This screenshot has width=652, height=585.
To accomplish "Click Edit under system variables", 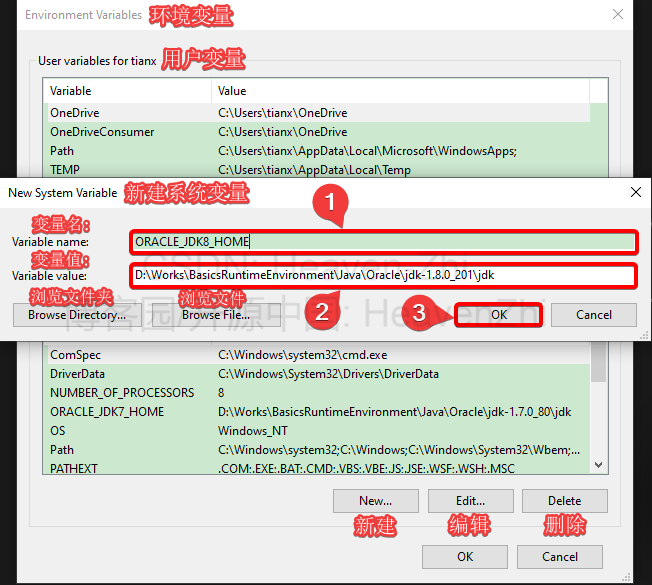I will click(x=471, y=501).
